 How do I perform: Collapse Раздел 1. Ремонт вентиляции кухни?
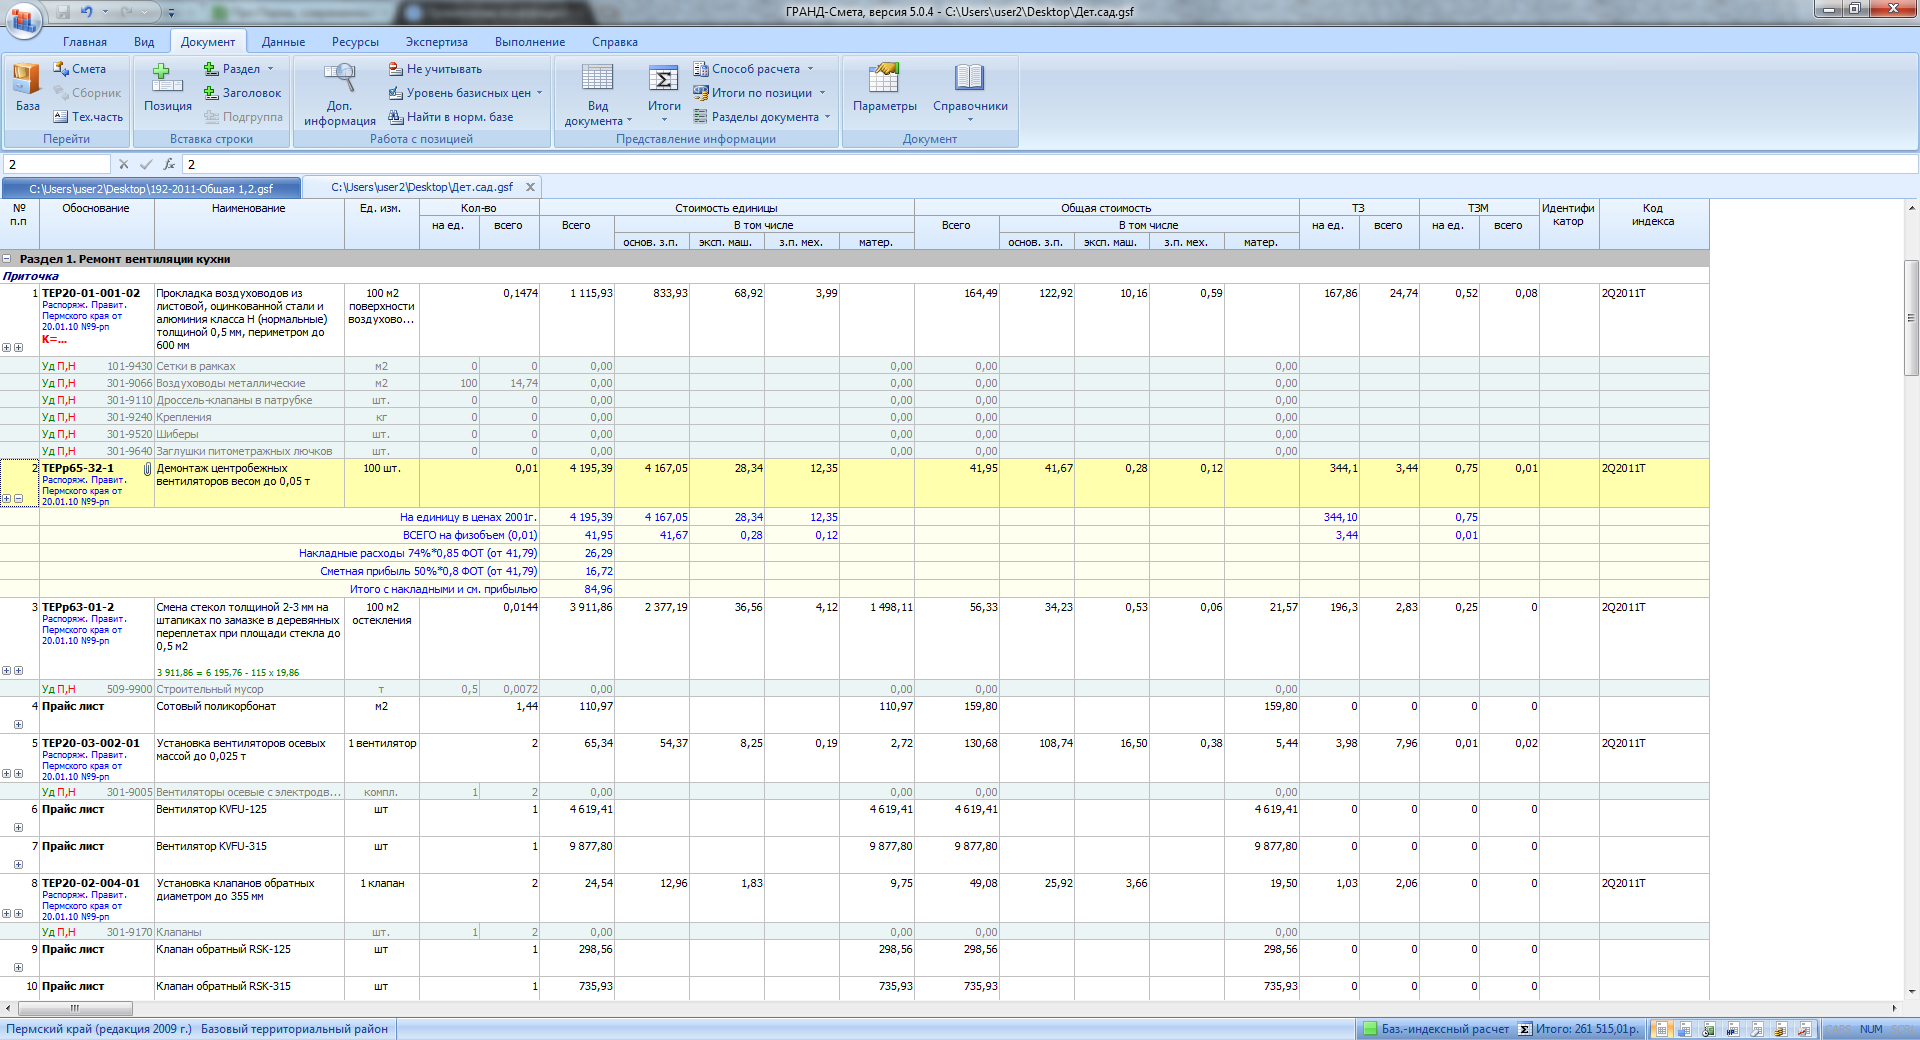pos(7,259)
